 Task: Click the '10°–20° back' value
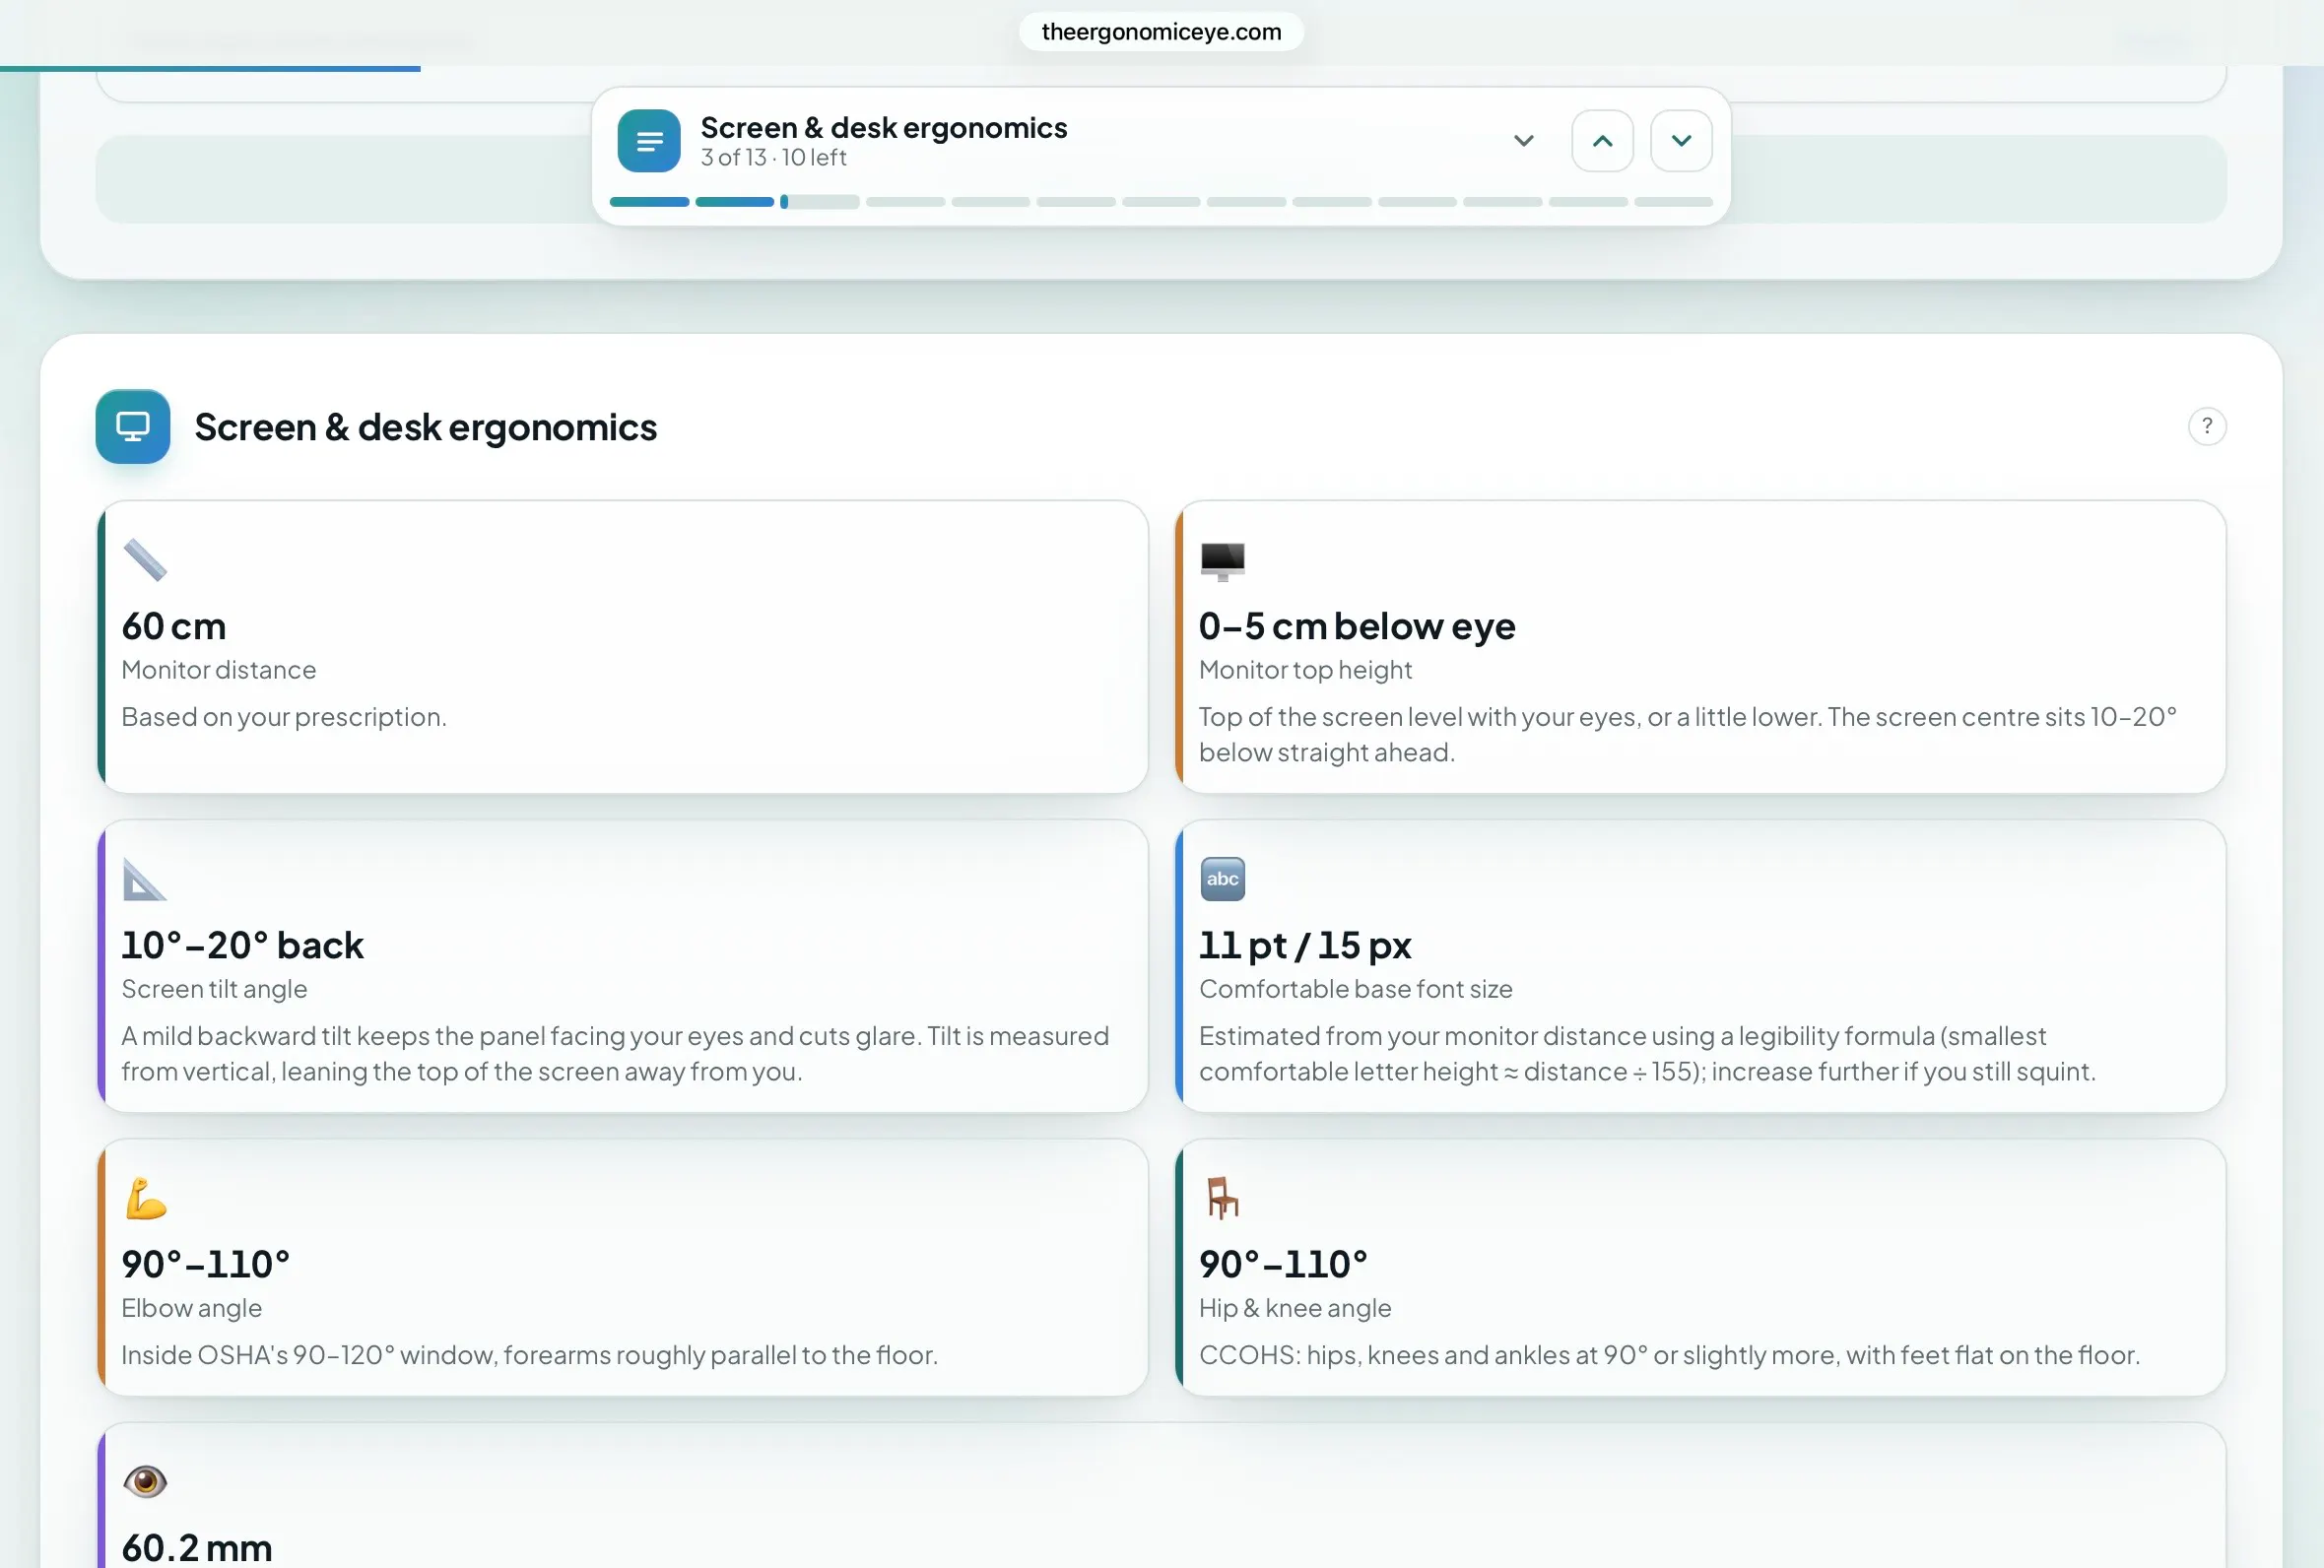coord(242,946)
